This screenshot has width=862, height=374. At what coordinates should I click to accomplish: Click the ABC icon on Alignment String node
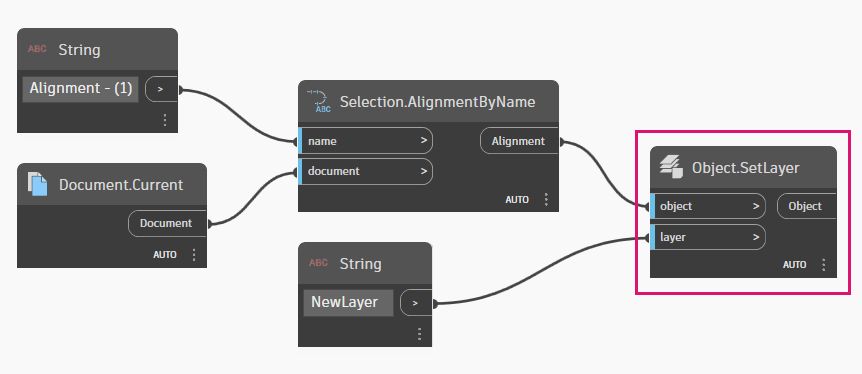click(x=37, y=50)
